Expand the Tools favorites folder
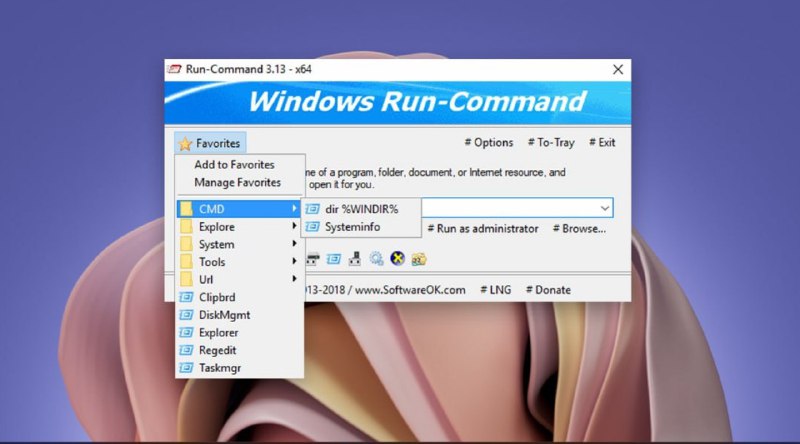 tap(238, 262)
